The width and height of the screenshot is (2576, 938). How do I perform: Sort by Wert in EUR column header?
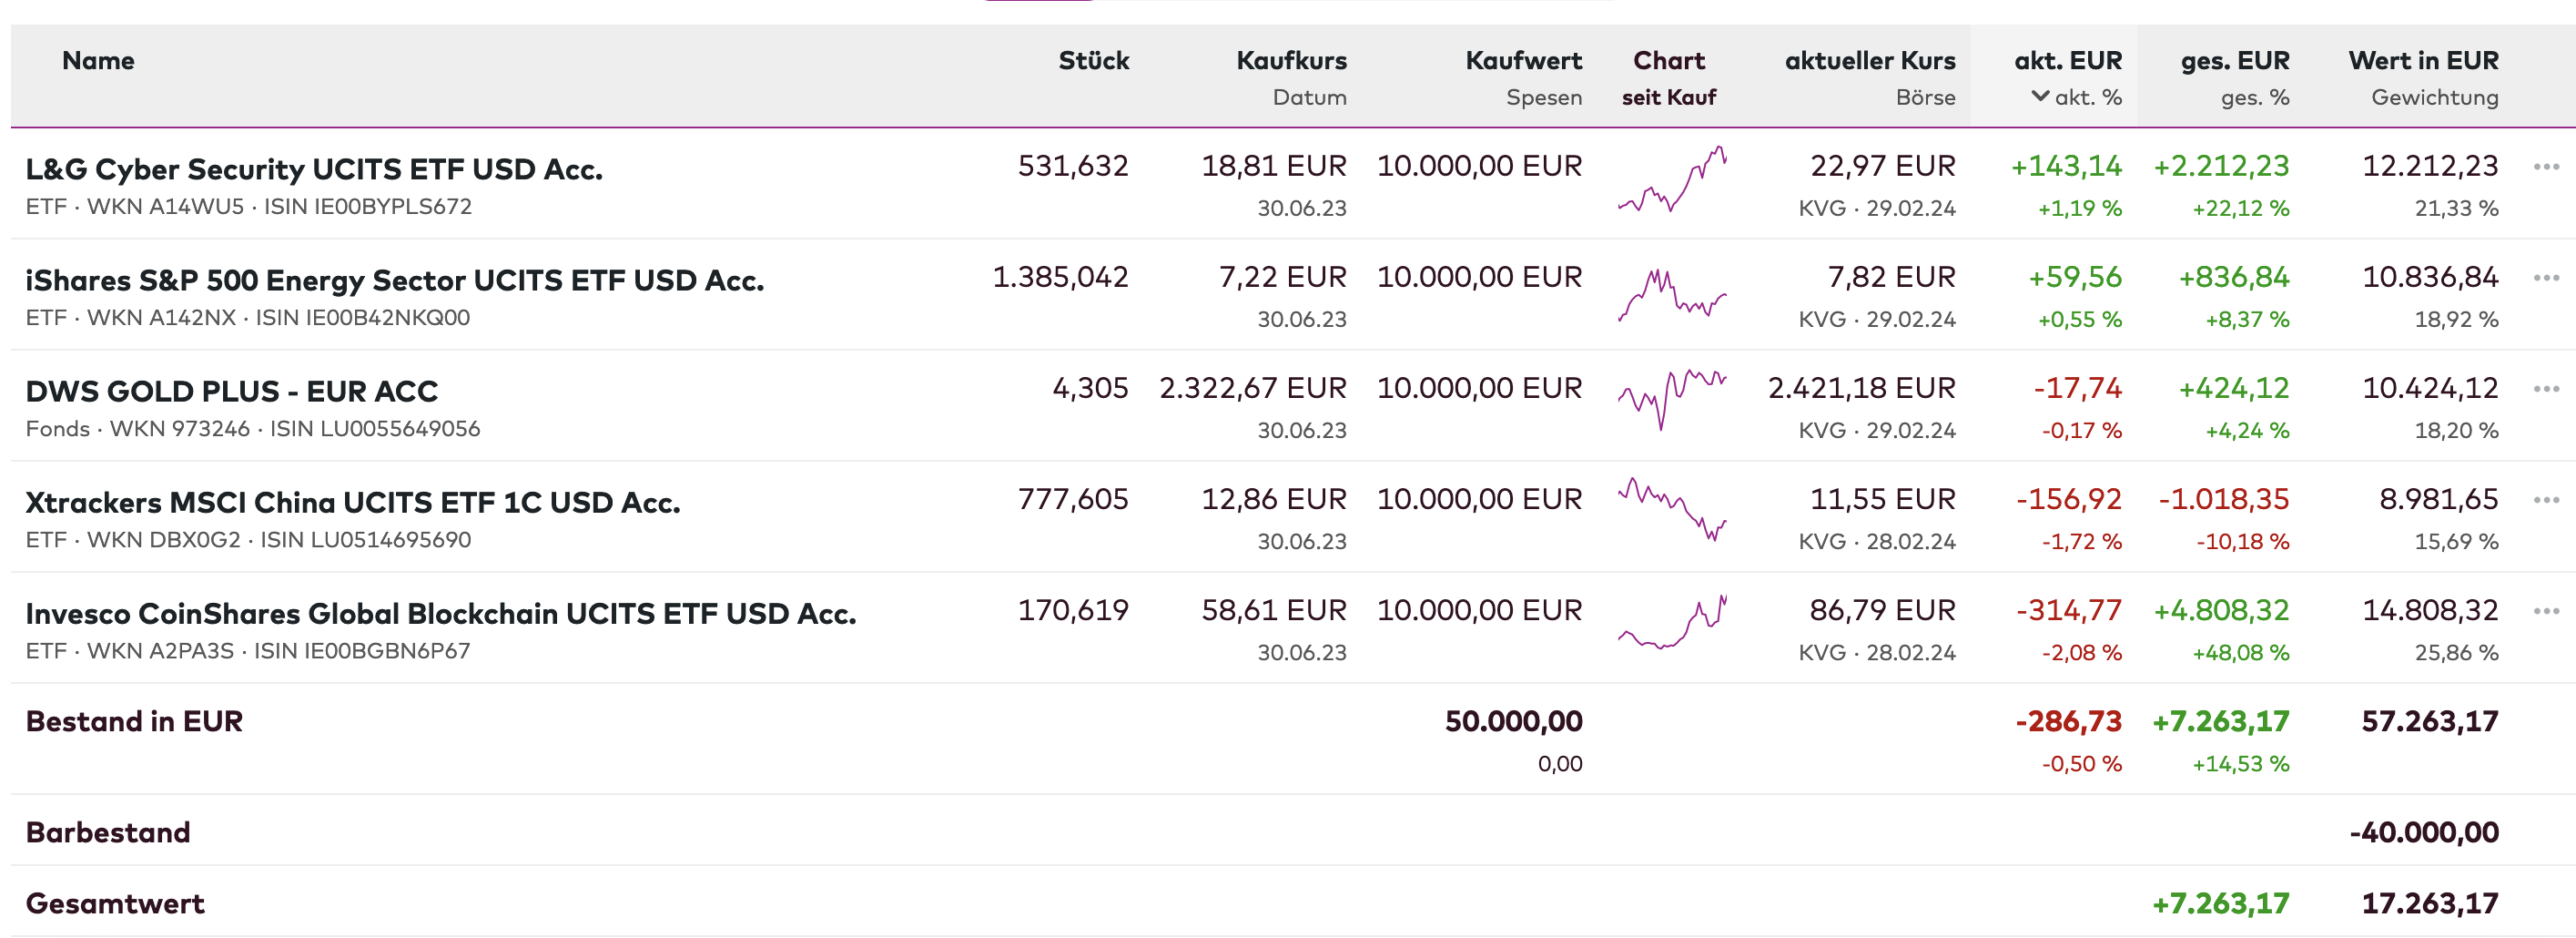click(x=2422, y=61)
